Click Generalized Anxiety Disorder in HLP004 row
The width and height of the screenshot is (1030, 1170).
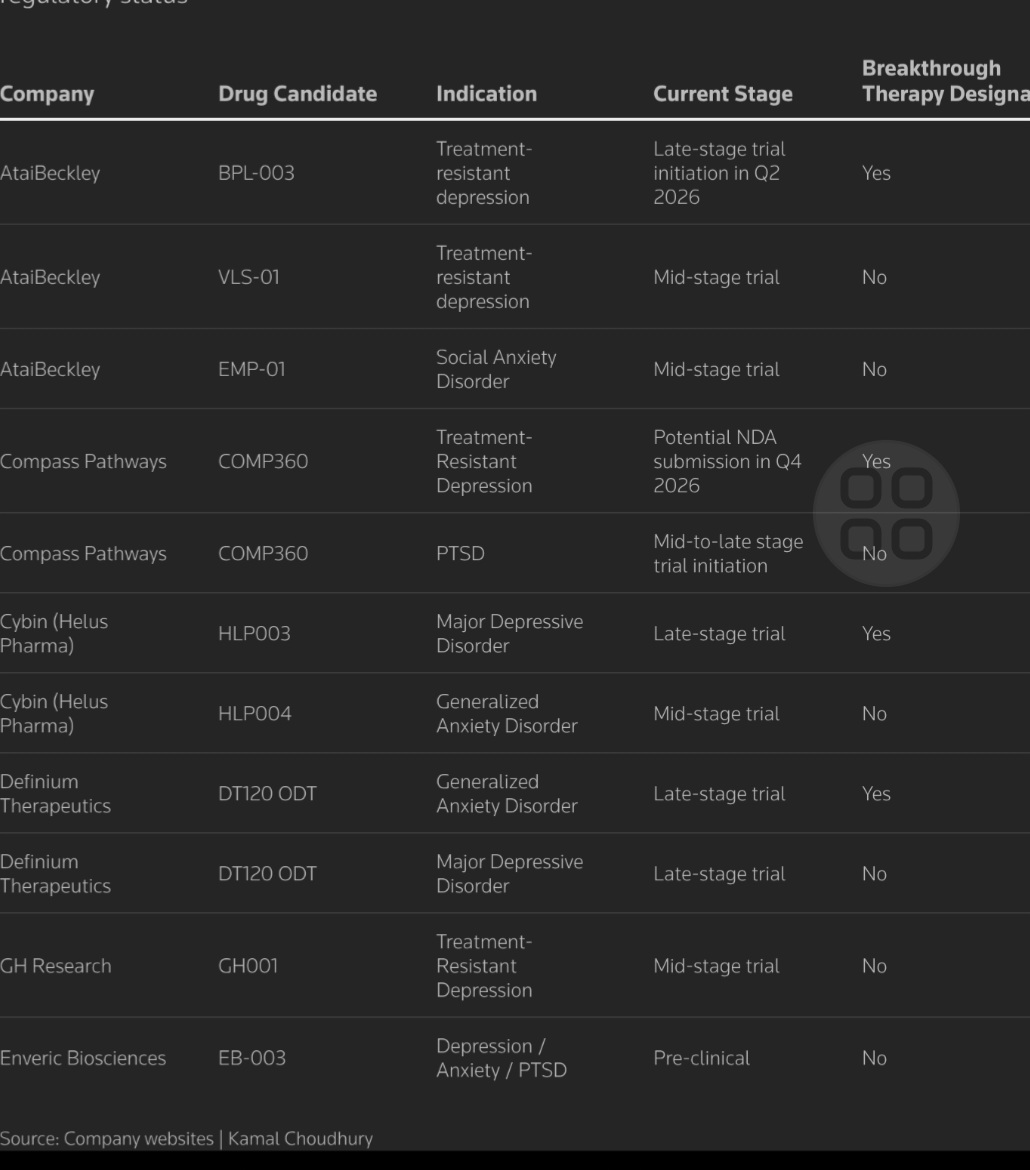pos(506,713)
